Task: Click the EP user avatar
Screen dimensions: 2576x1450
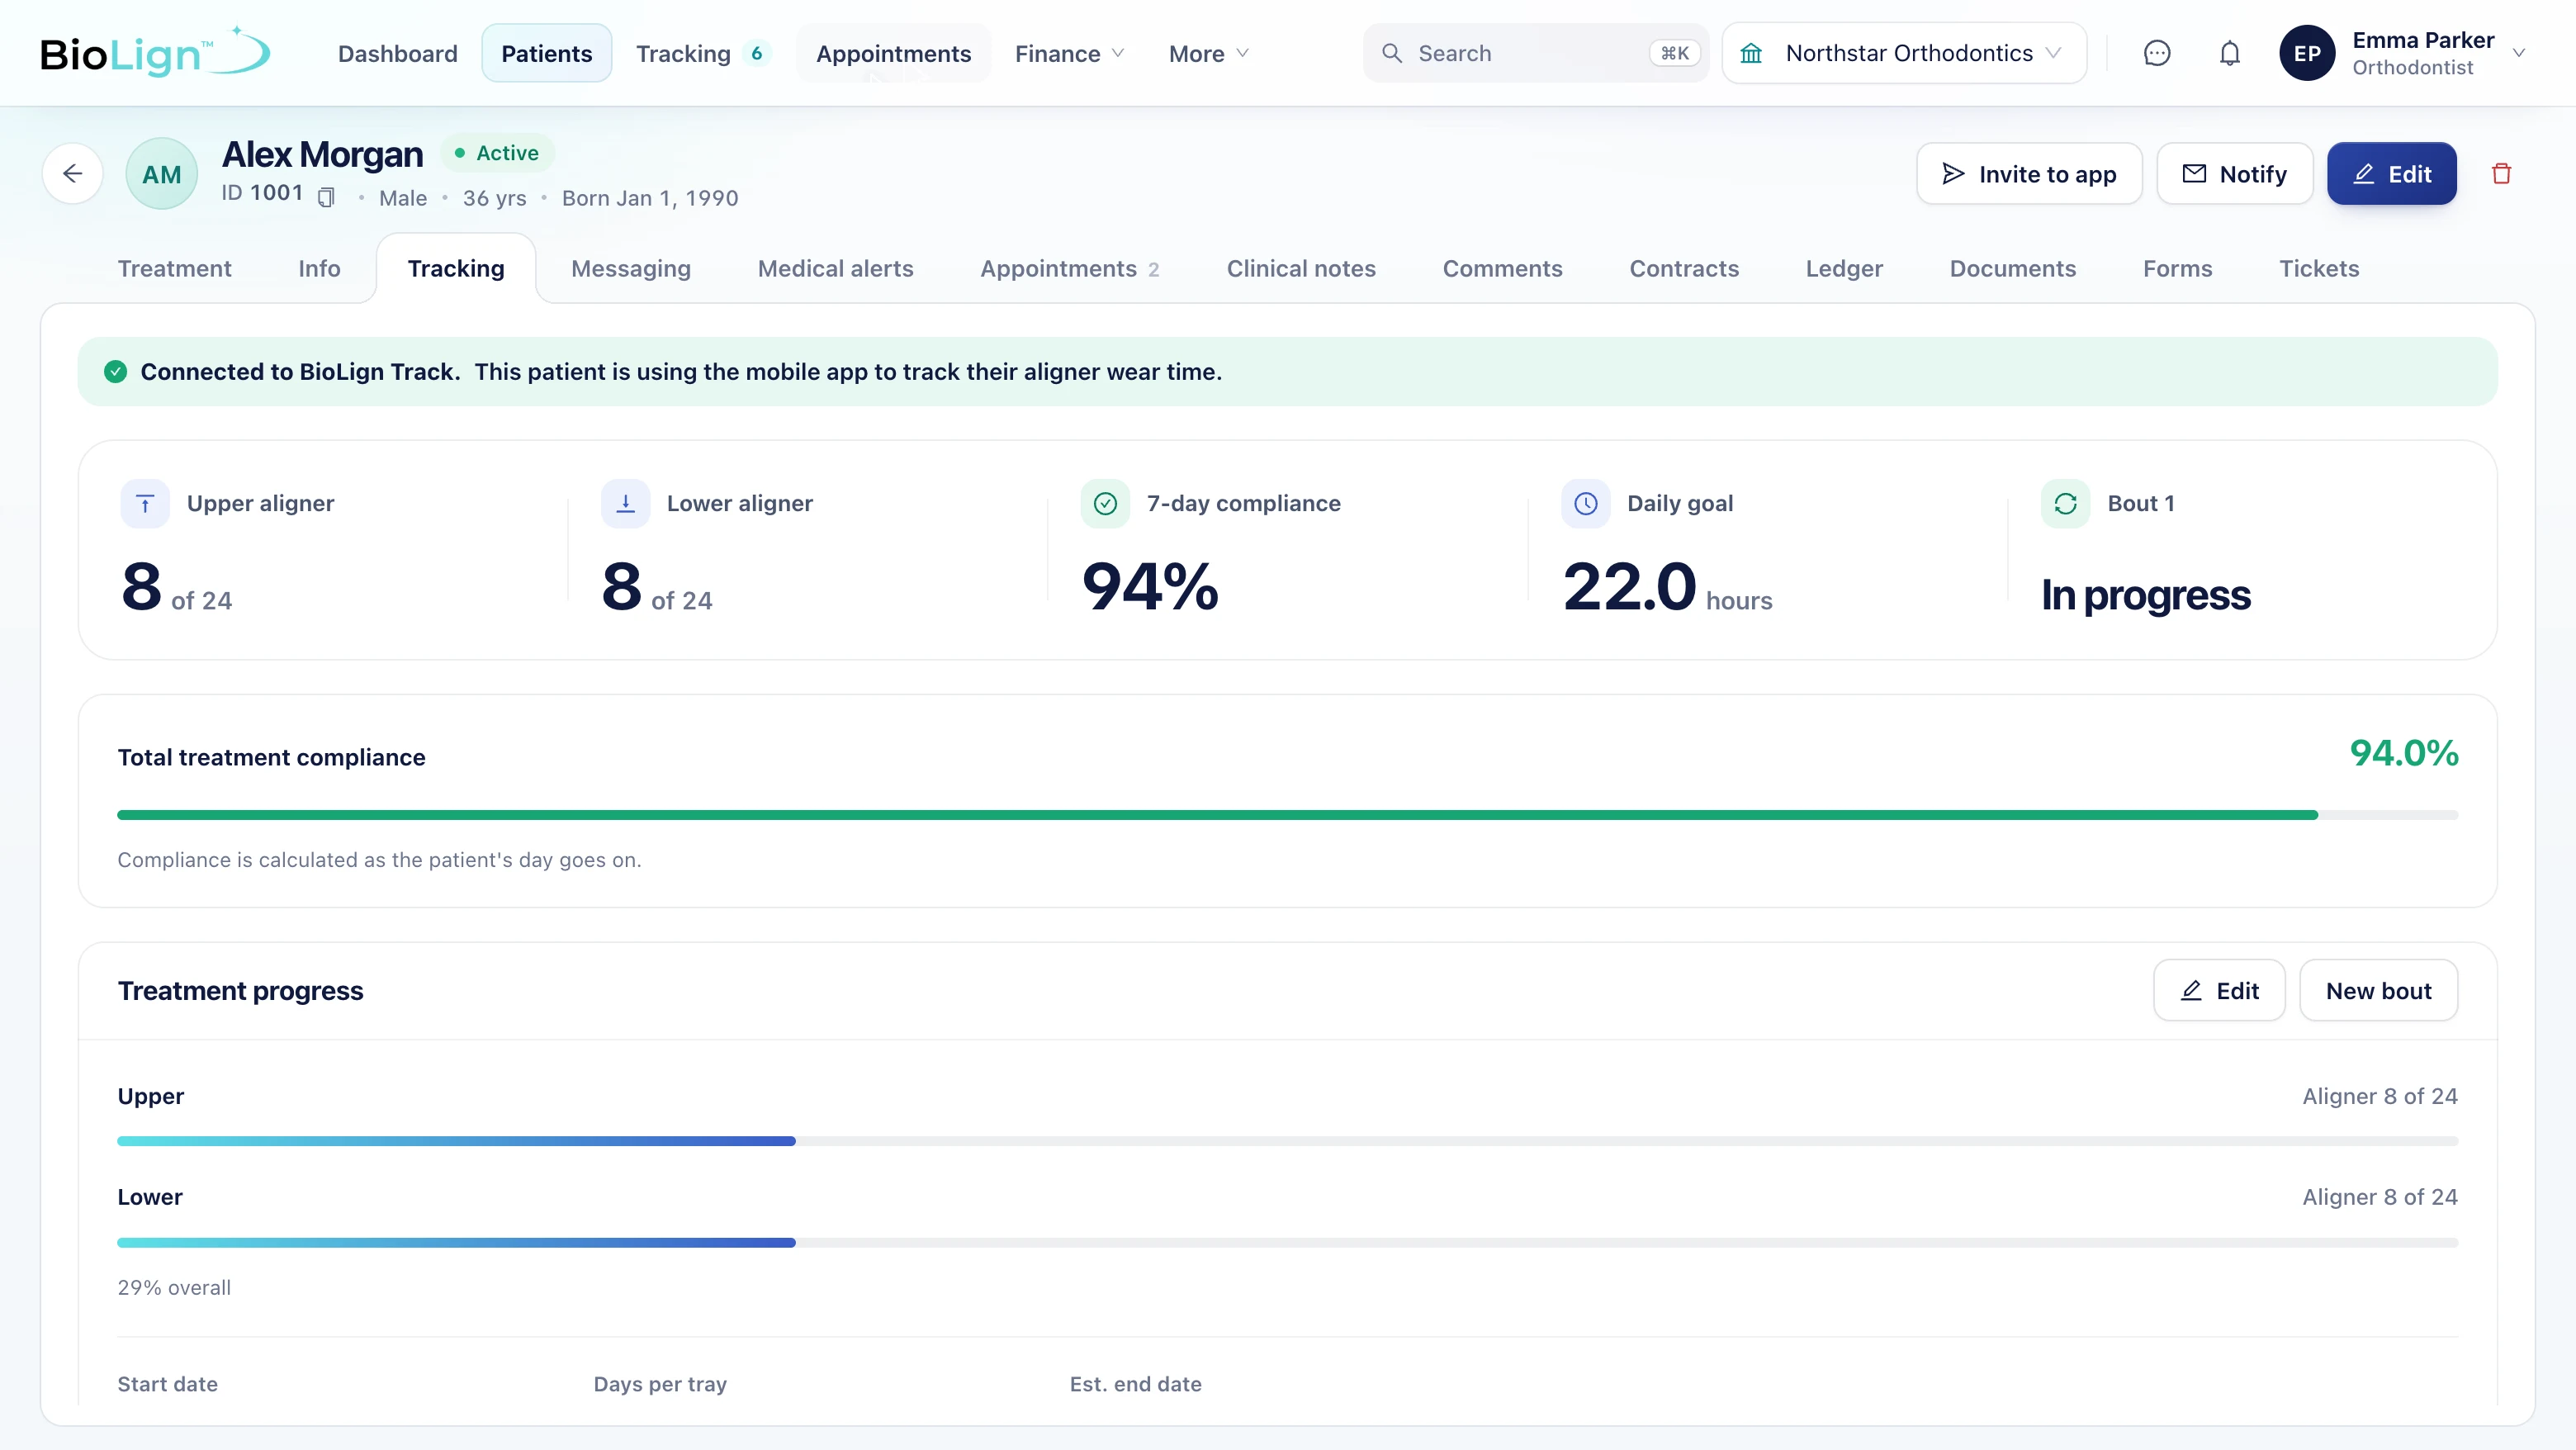Action: (x=2307, y=53)
